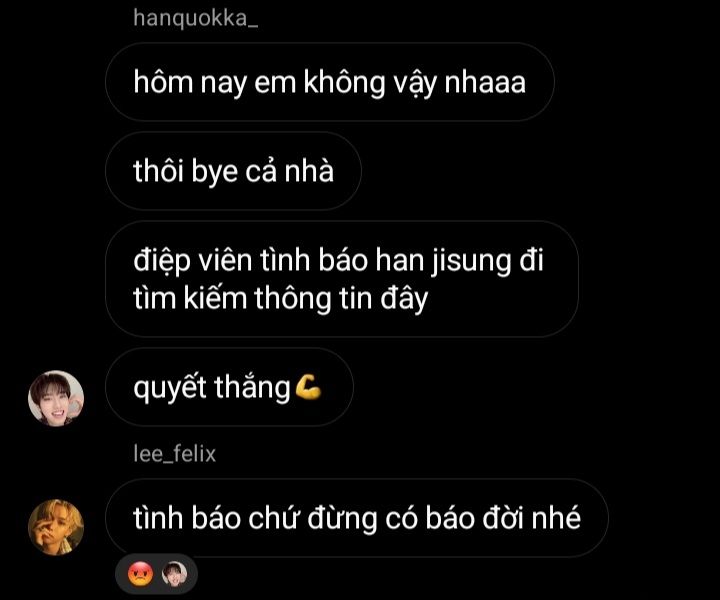Screen dimensions: 720x600
Task: Click the word 'quyết' in the fourth bubble
Action: coord(170,388)
